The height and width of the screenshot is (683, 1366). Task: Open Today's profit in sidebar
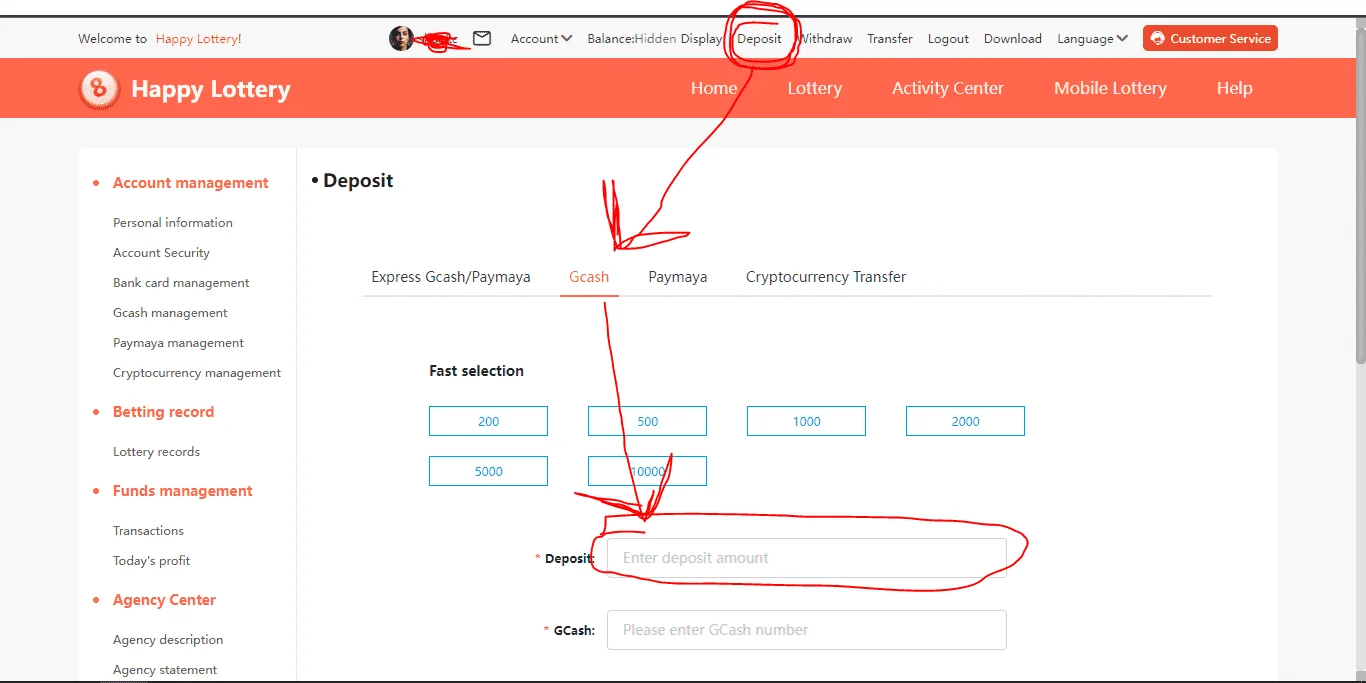click(151, 561)
